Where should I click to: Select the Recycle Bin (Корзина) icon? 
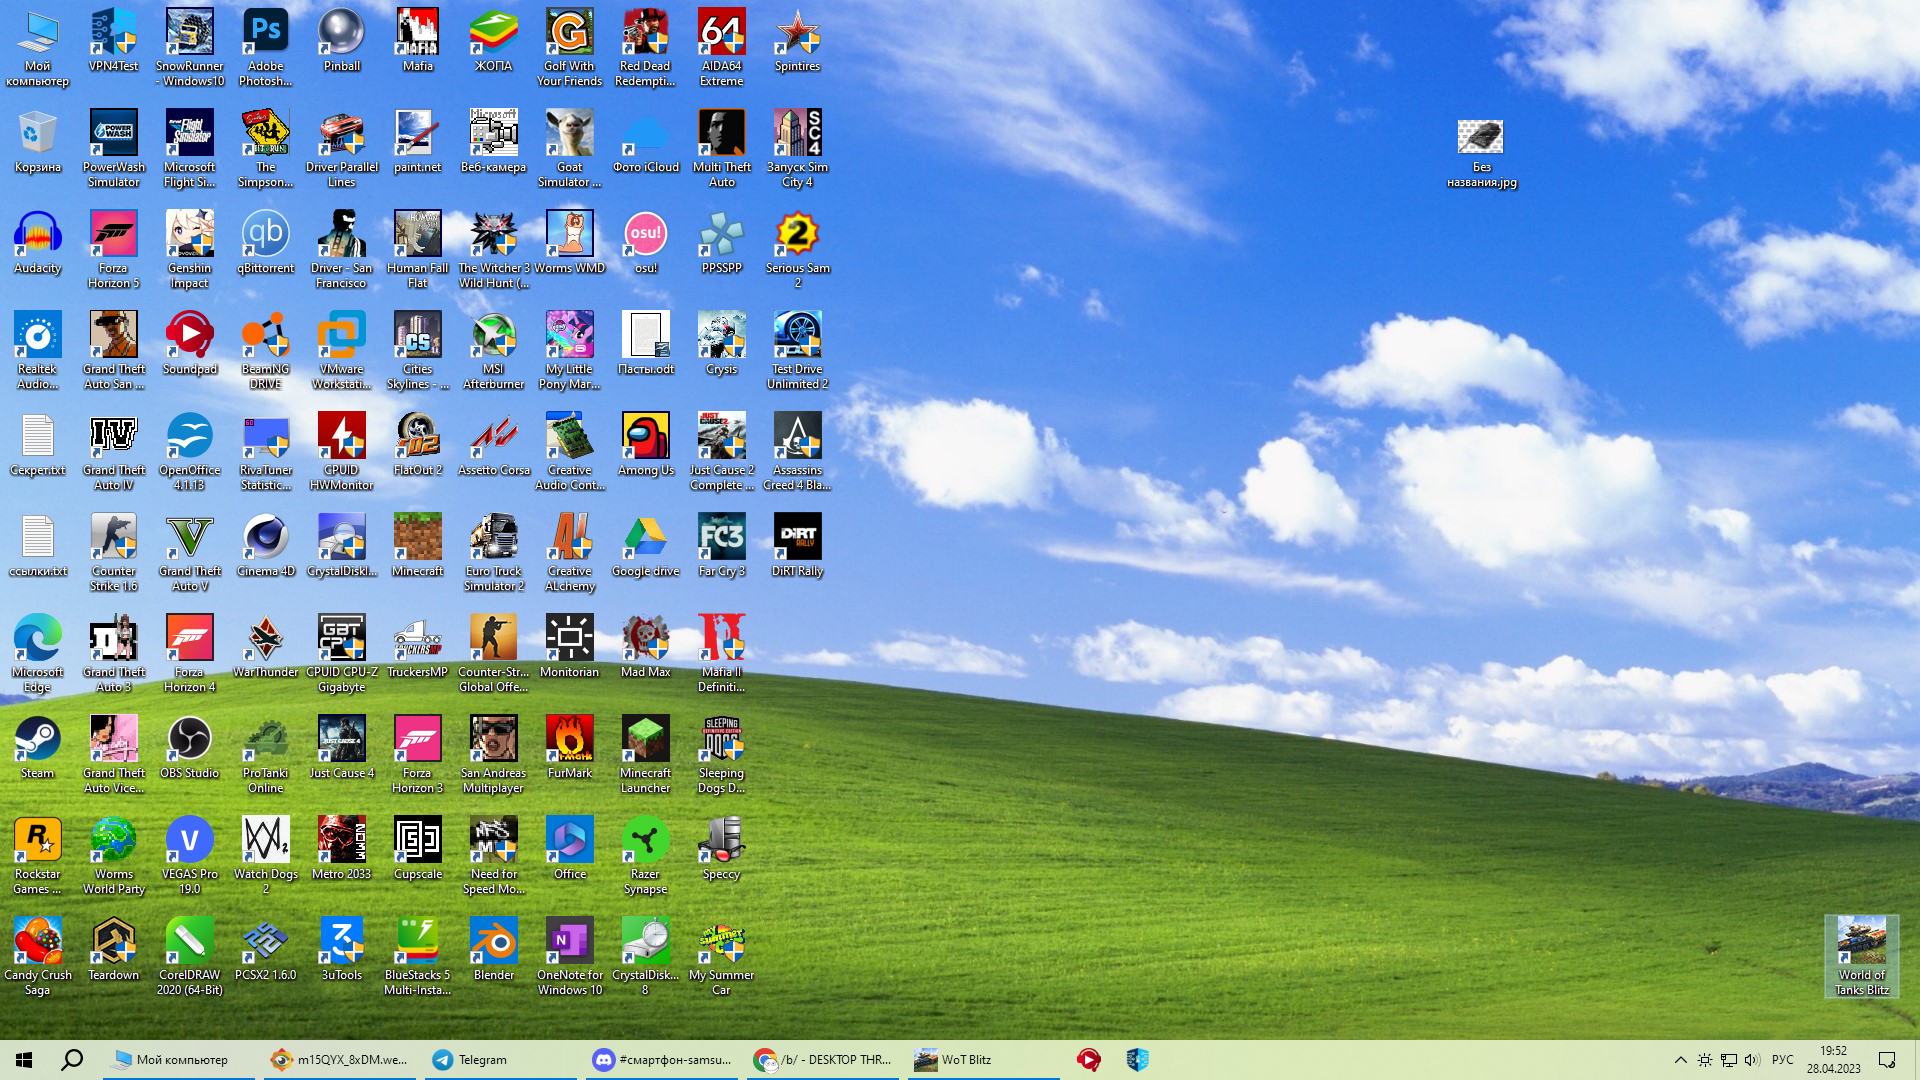pos(38,141)
